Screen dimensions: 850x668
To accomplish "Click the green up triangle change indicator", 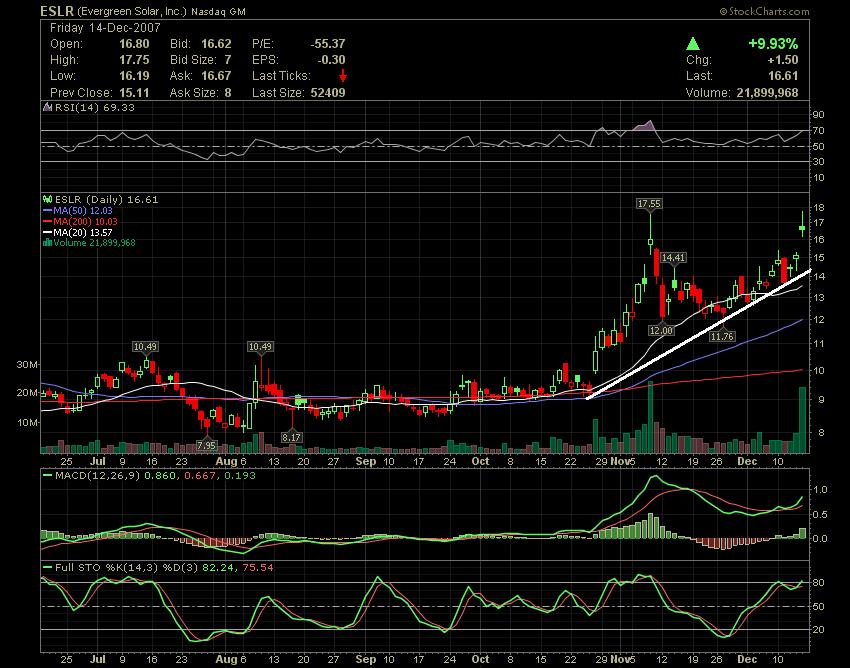I will coord(693,44).
